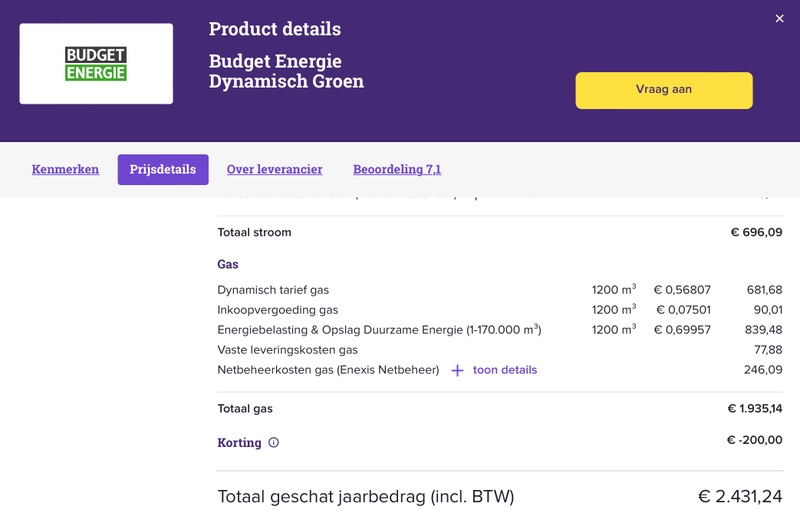Click the Vaste leveringskosten gas label
800x523 pixels.
(x=287, y=350)
